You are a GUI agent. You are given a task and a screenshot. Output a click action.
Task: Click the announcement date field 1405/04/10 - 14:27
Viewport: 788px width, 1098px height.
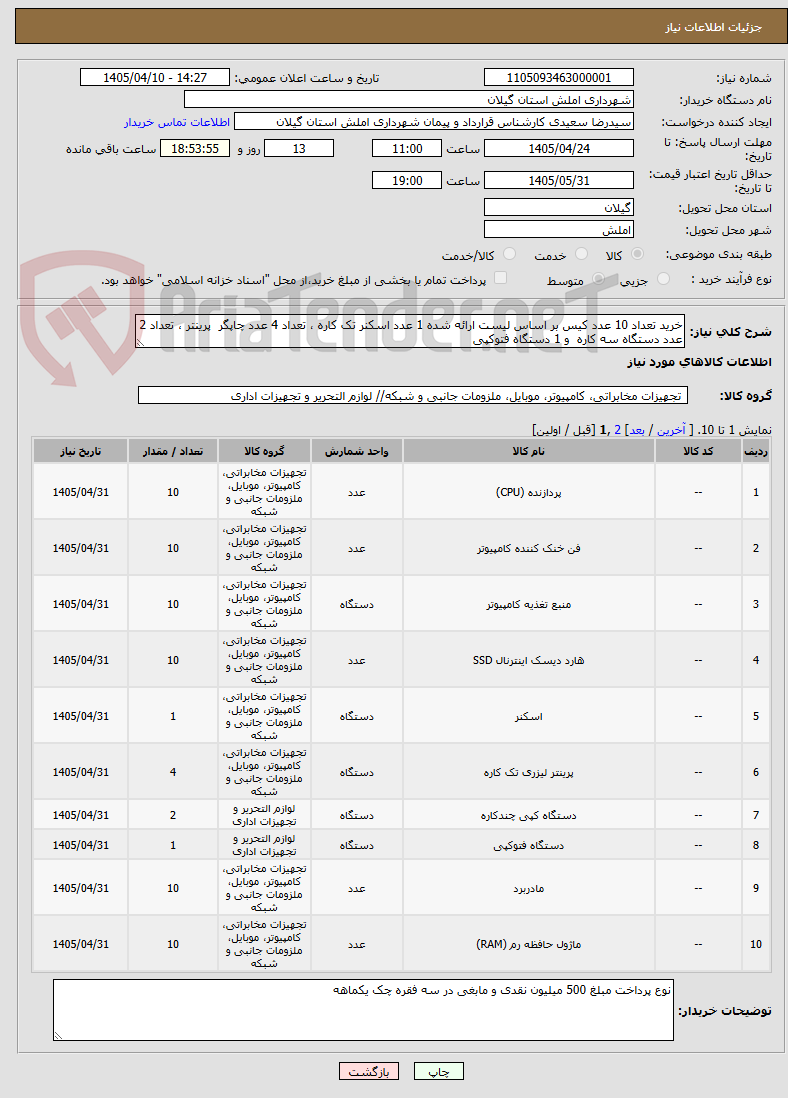(x=155, y=78)
